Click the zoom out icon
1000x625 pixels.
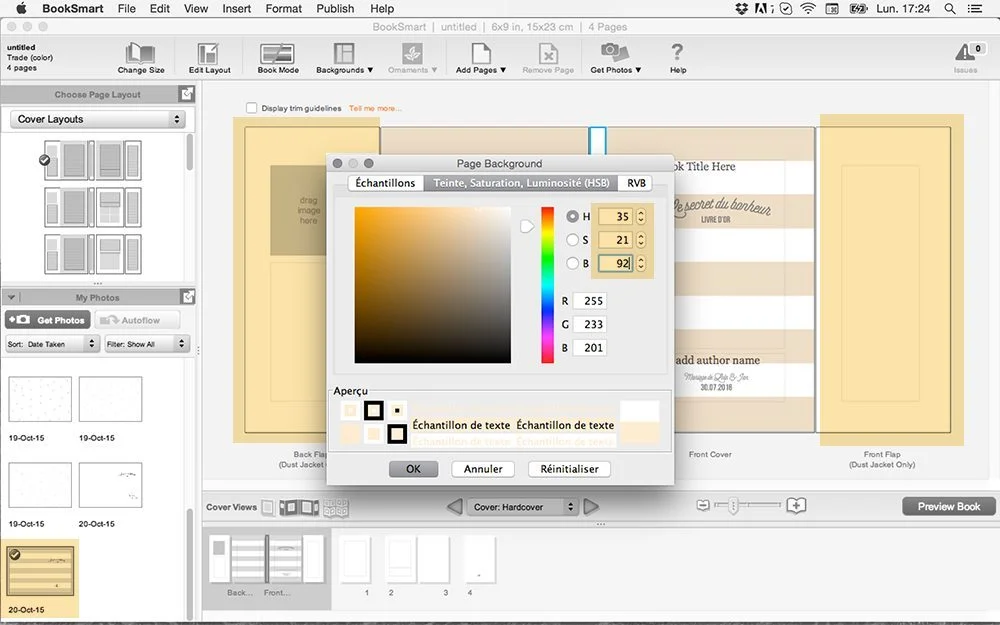(x=702, y=506)
